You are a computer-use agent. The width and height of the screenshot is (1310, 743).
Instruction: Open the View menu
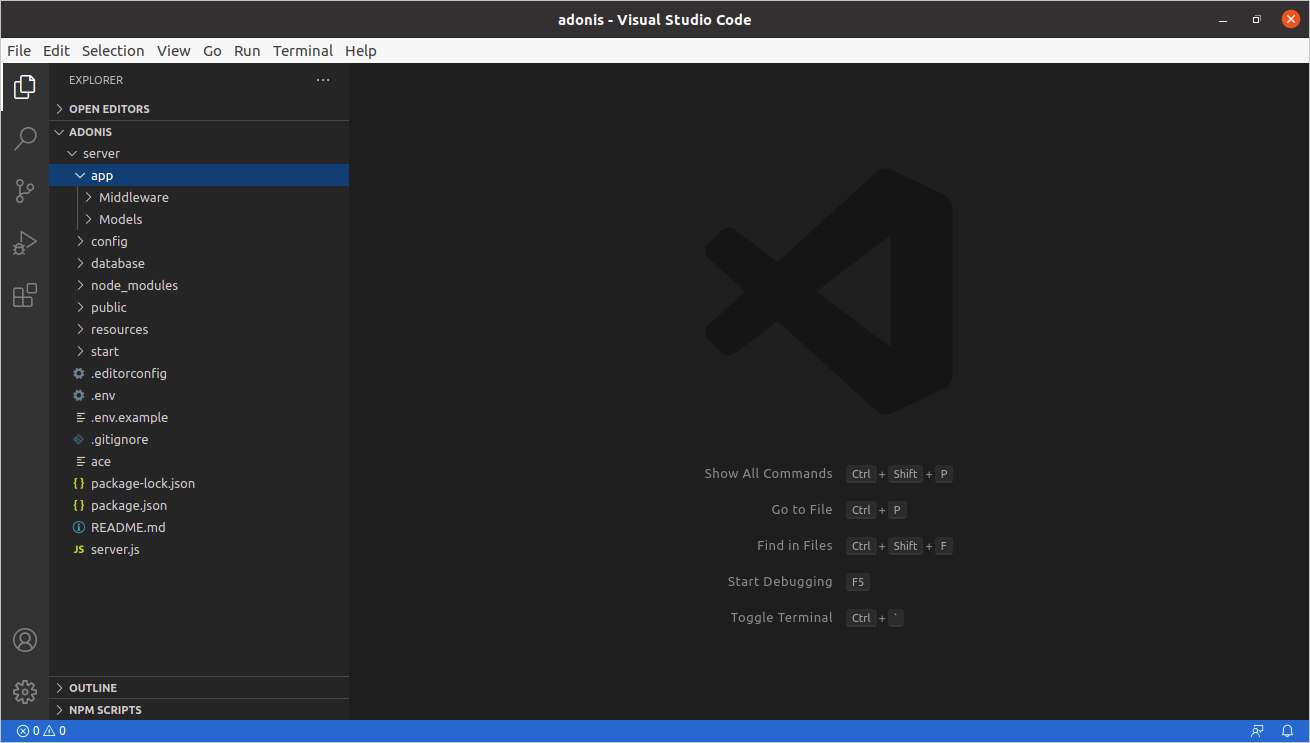(174, 51)
